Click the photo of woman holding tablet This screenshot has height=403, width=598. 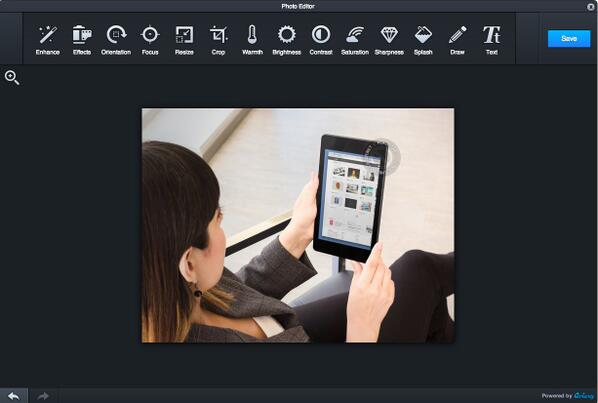coord(298,225)
